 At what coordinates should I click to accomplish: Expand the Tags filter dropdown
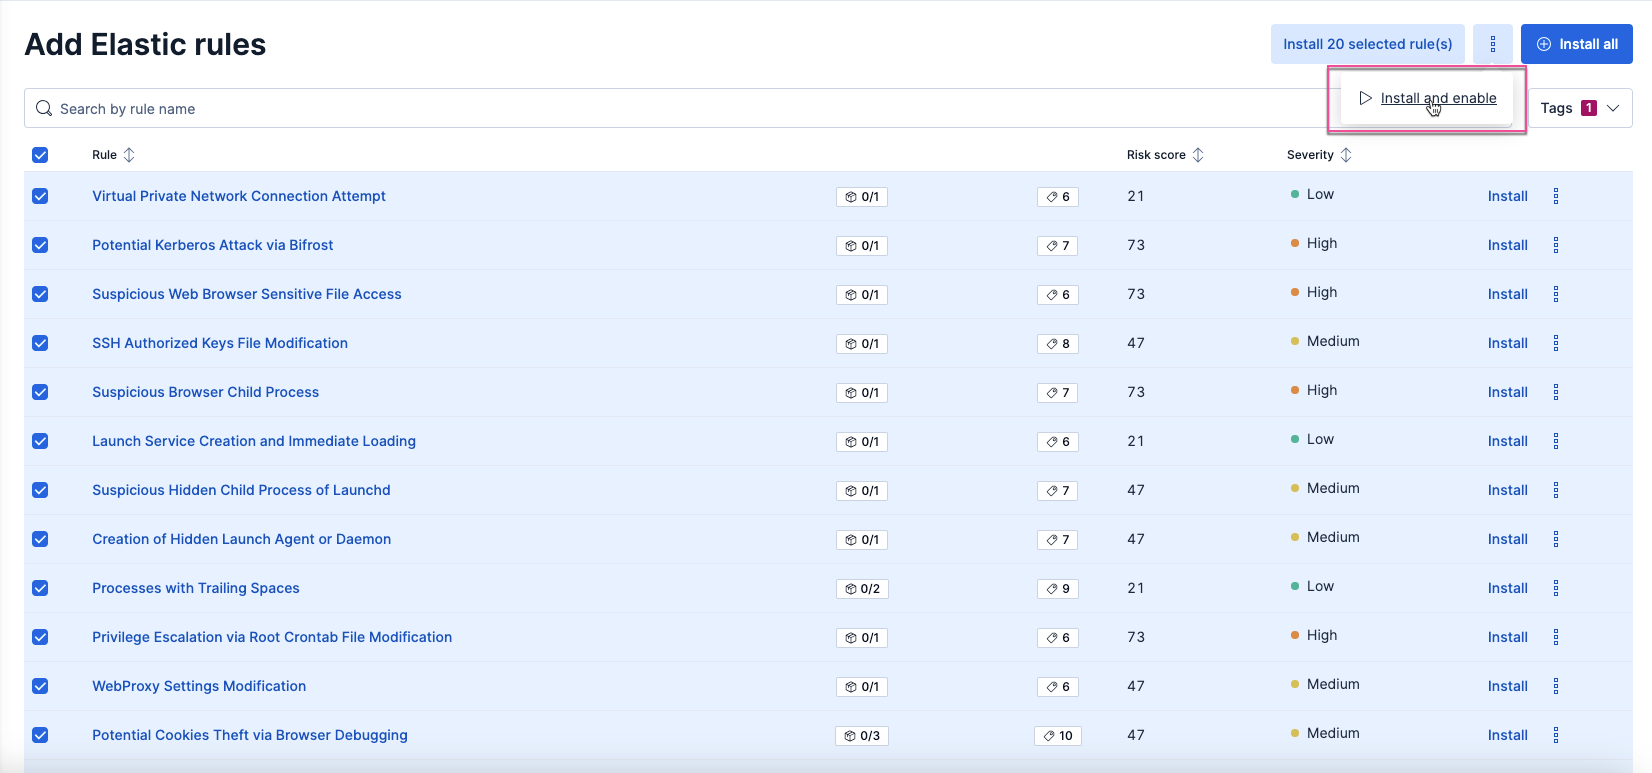pos(1579,108)
